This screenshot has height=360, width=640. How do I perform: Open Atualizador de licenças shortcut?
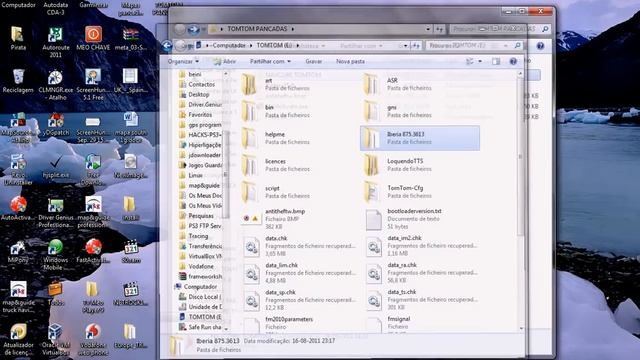pyautogui.click(x=18, y=340)
